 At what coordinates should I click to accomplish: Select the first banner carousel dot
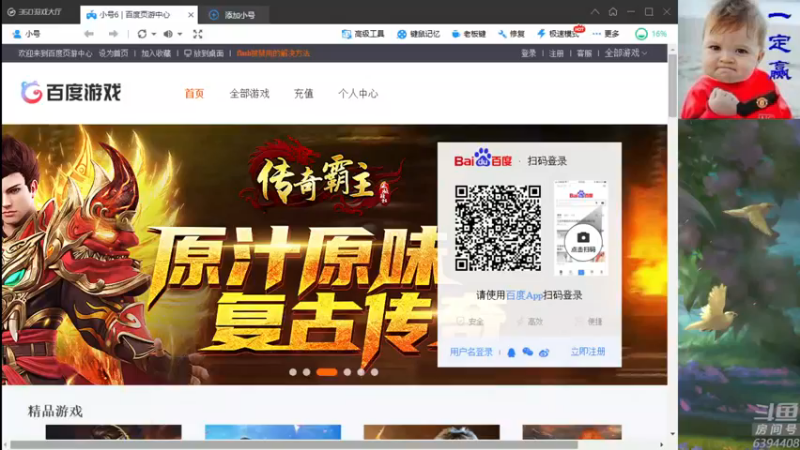point(293,372)
